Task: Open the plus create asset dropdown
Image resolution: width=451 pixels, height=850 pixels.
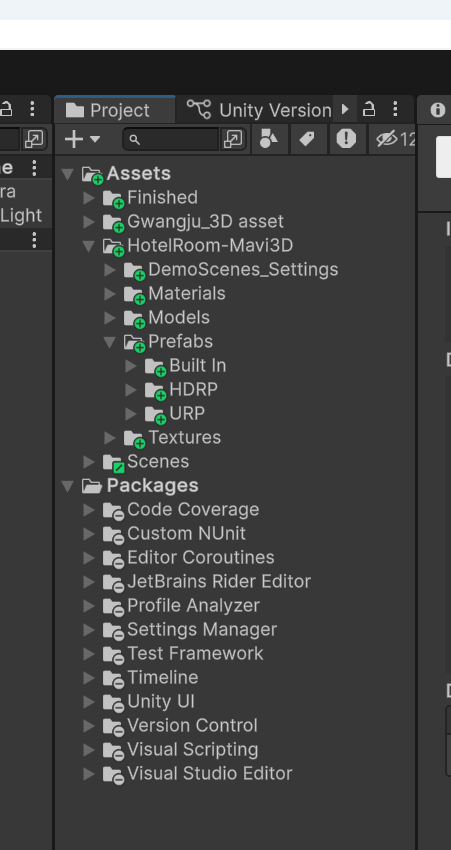Action: pos(82,139)
